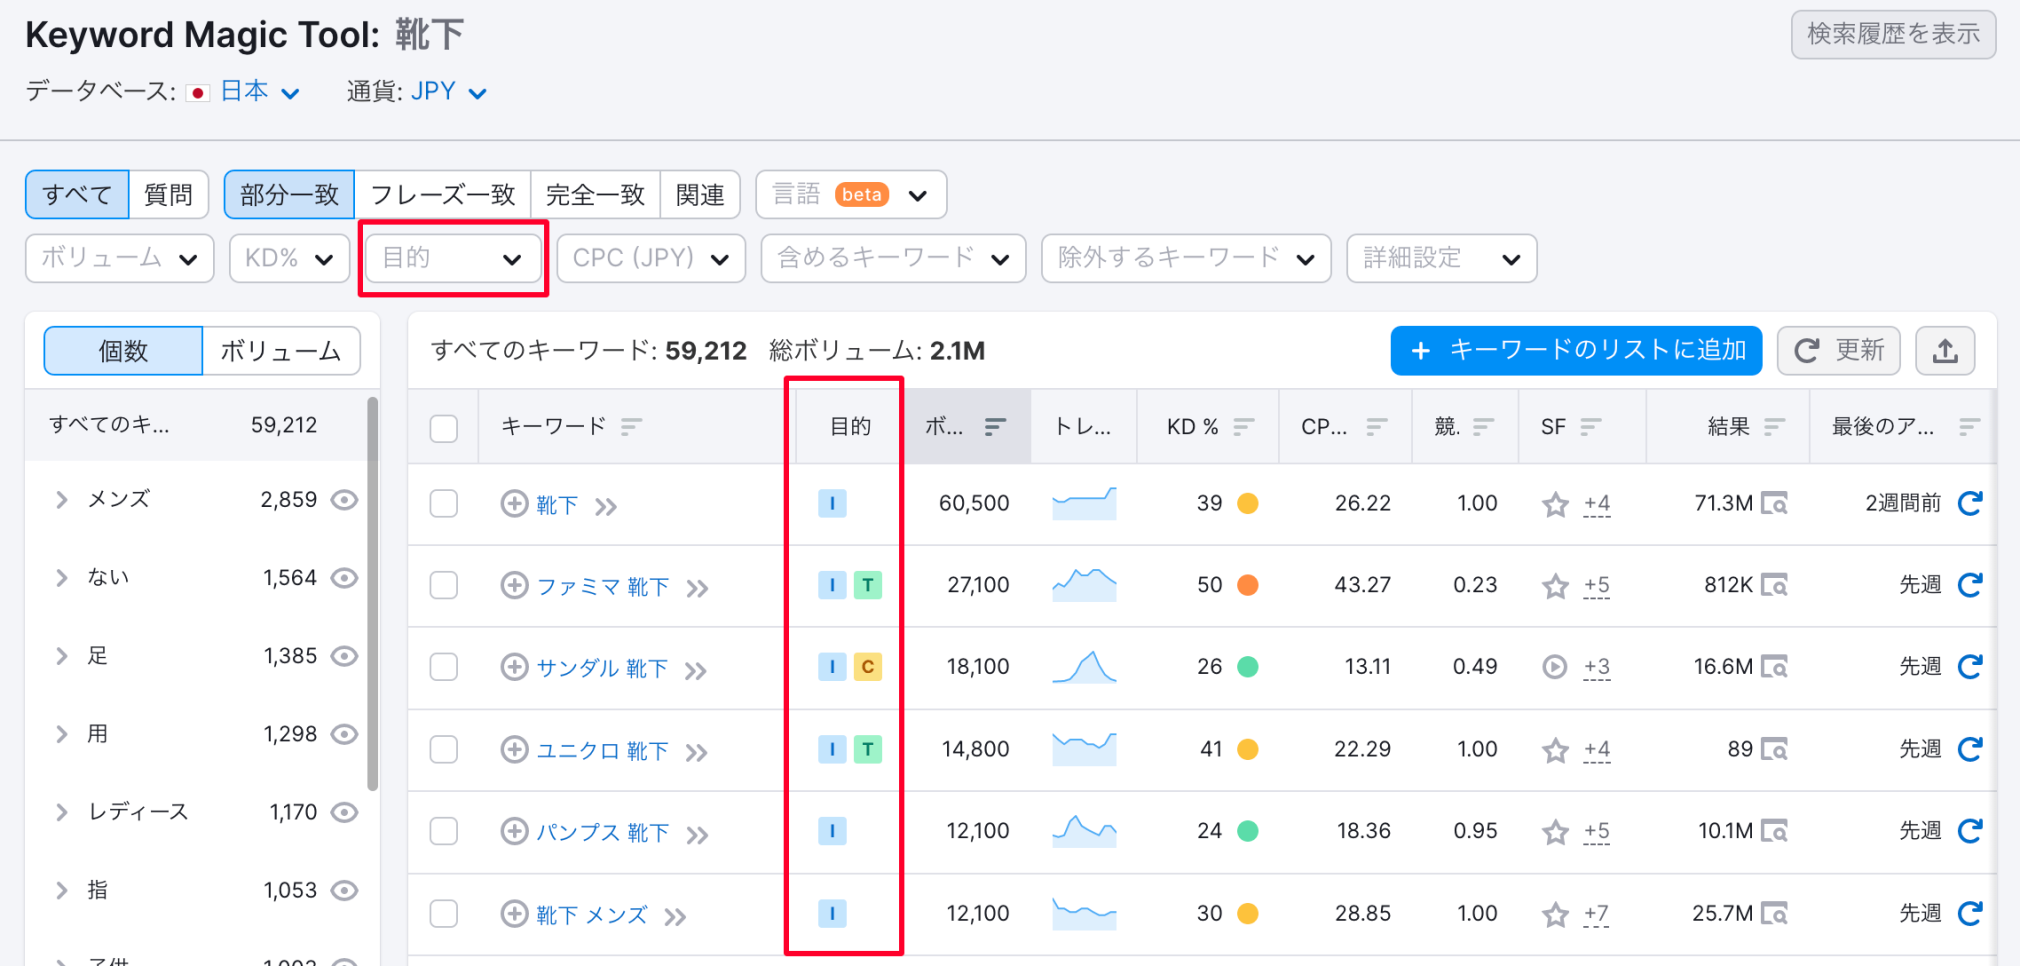Open the 除外するキーワード dropdown
This screenshot has width=2020, height=966.
point(1186,258)
